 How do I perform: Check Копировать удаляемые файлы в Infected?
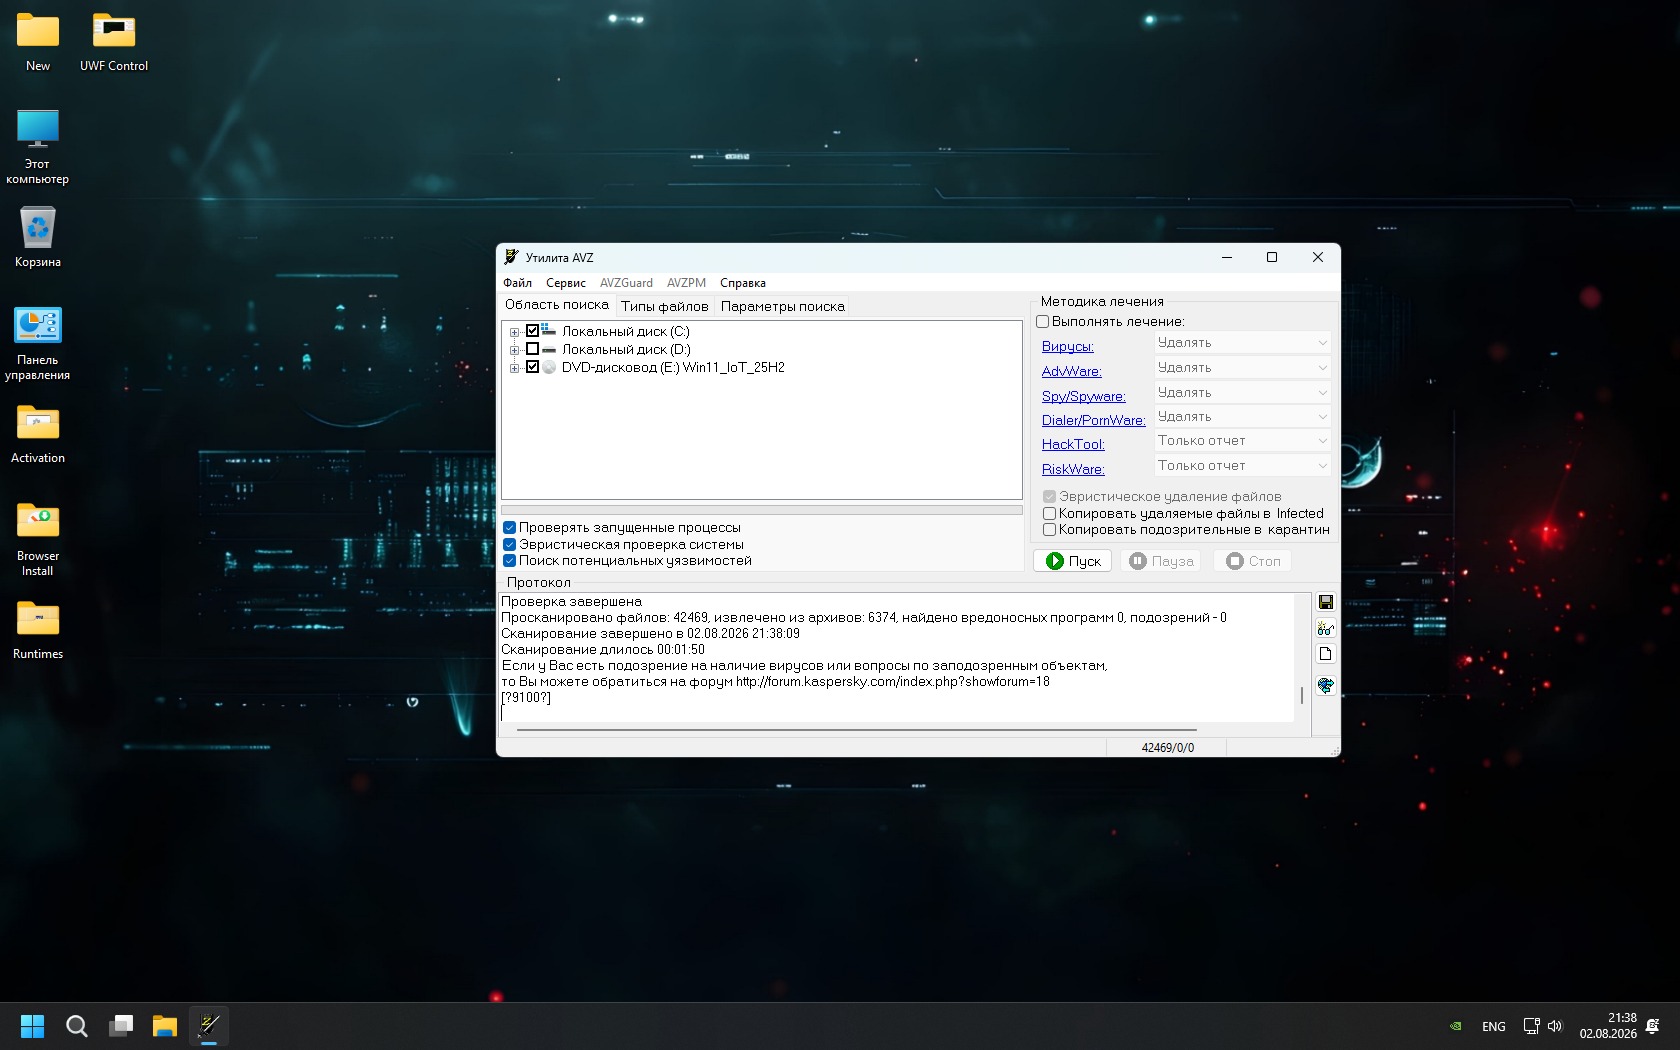click(x=1049, y=514)
